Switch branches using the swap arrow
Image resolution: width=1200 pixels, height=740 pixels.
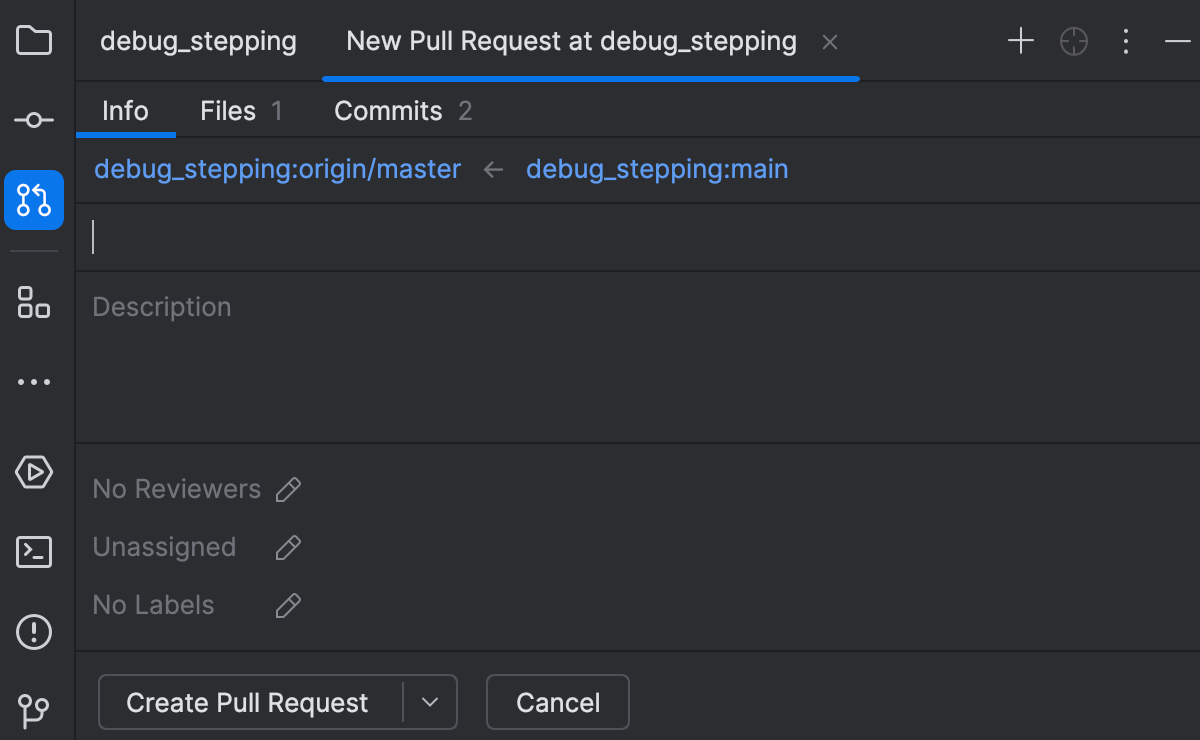(492, 169)
